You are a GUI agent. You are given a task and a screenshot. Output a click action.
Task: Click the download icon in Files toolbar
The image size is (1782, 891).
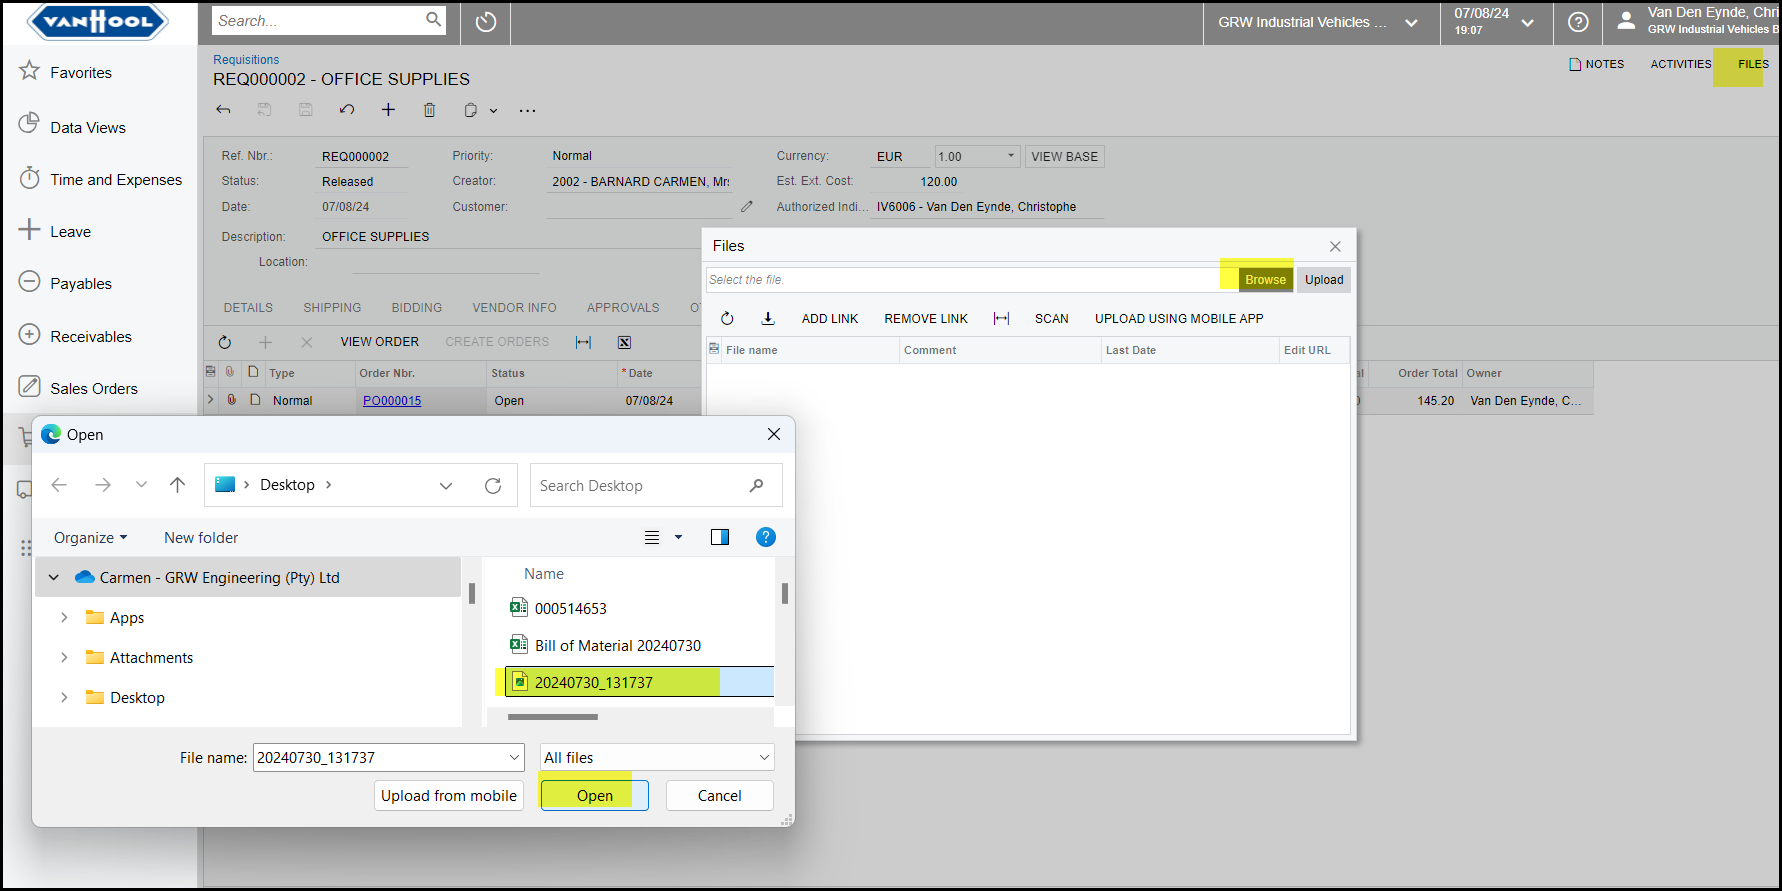click(x=768, y=319)
